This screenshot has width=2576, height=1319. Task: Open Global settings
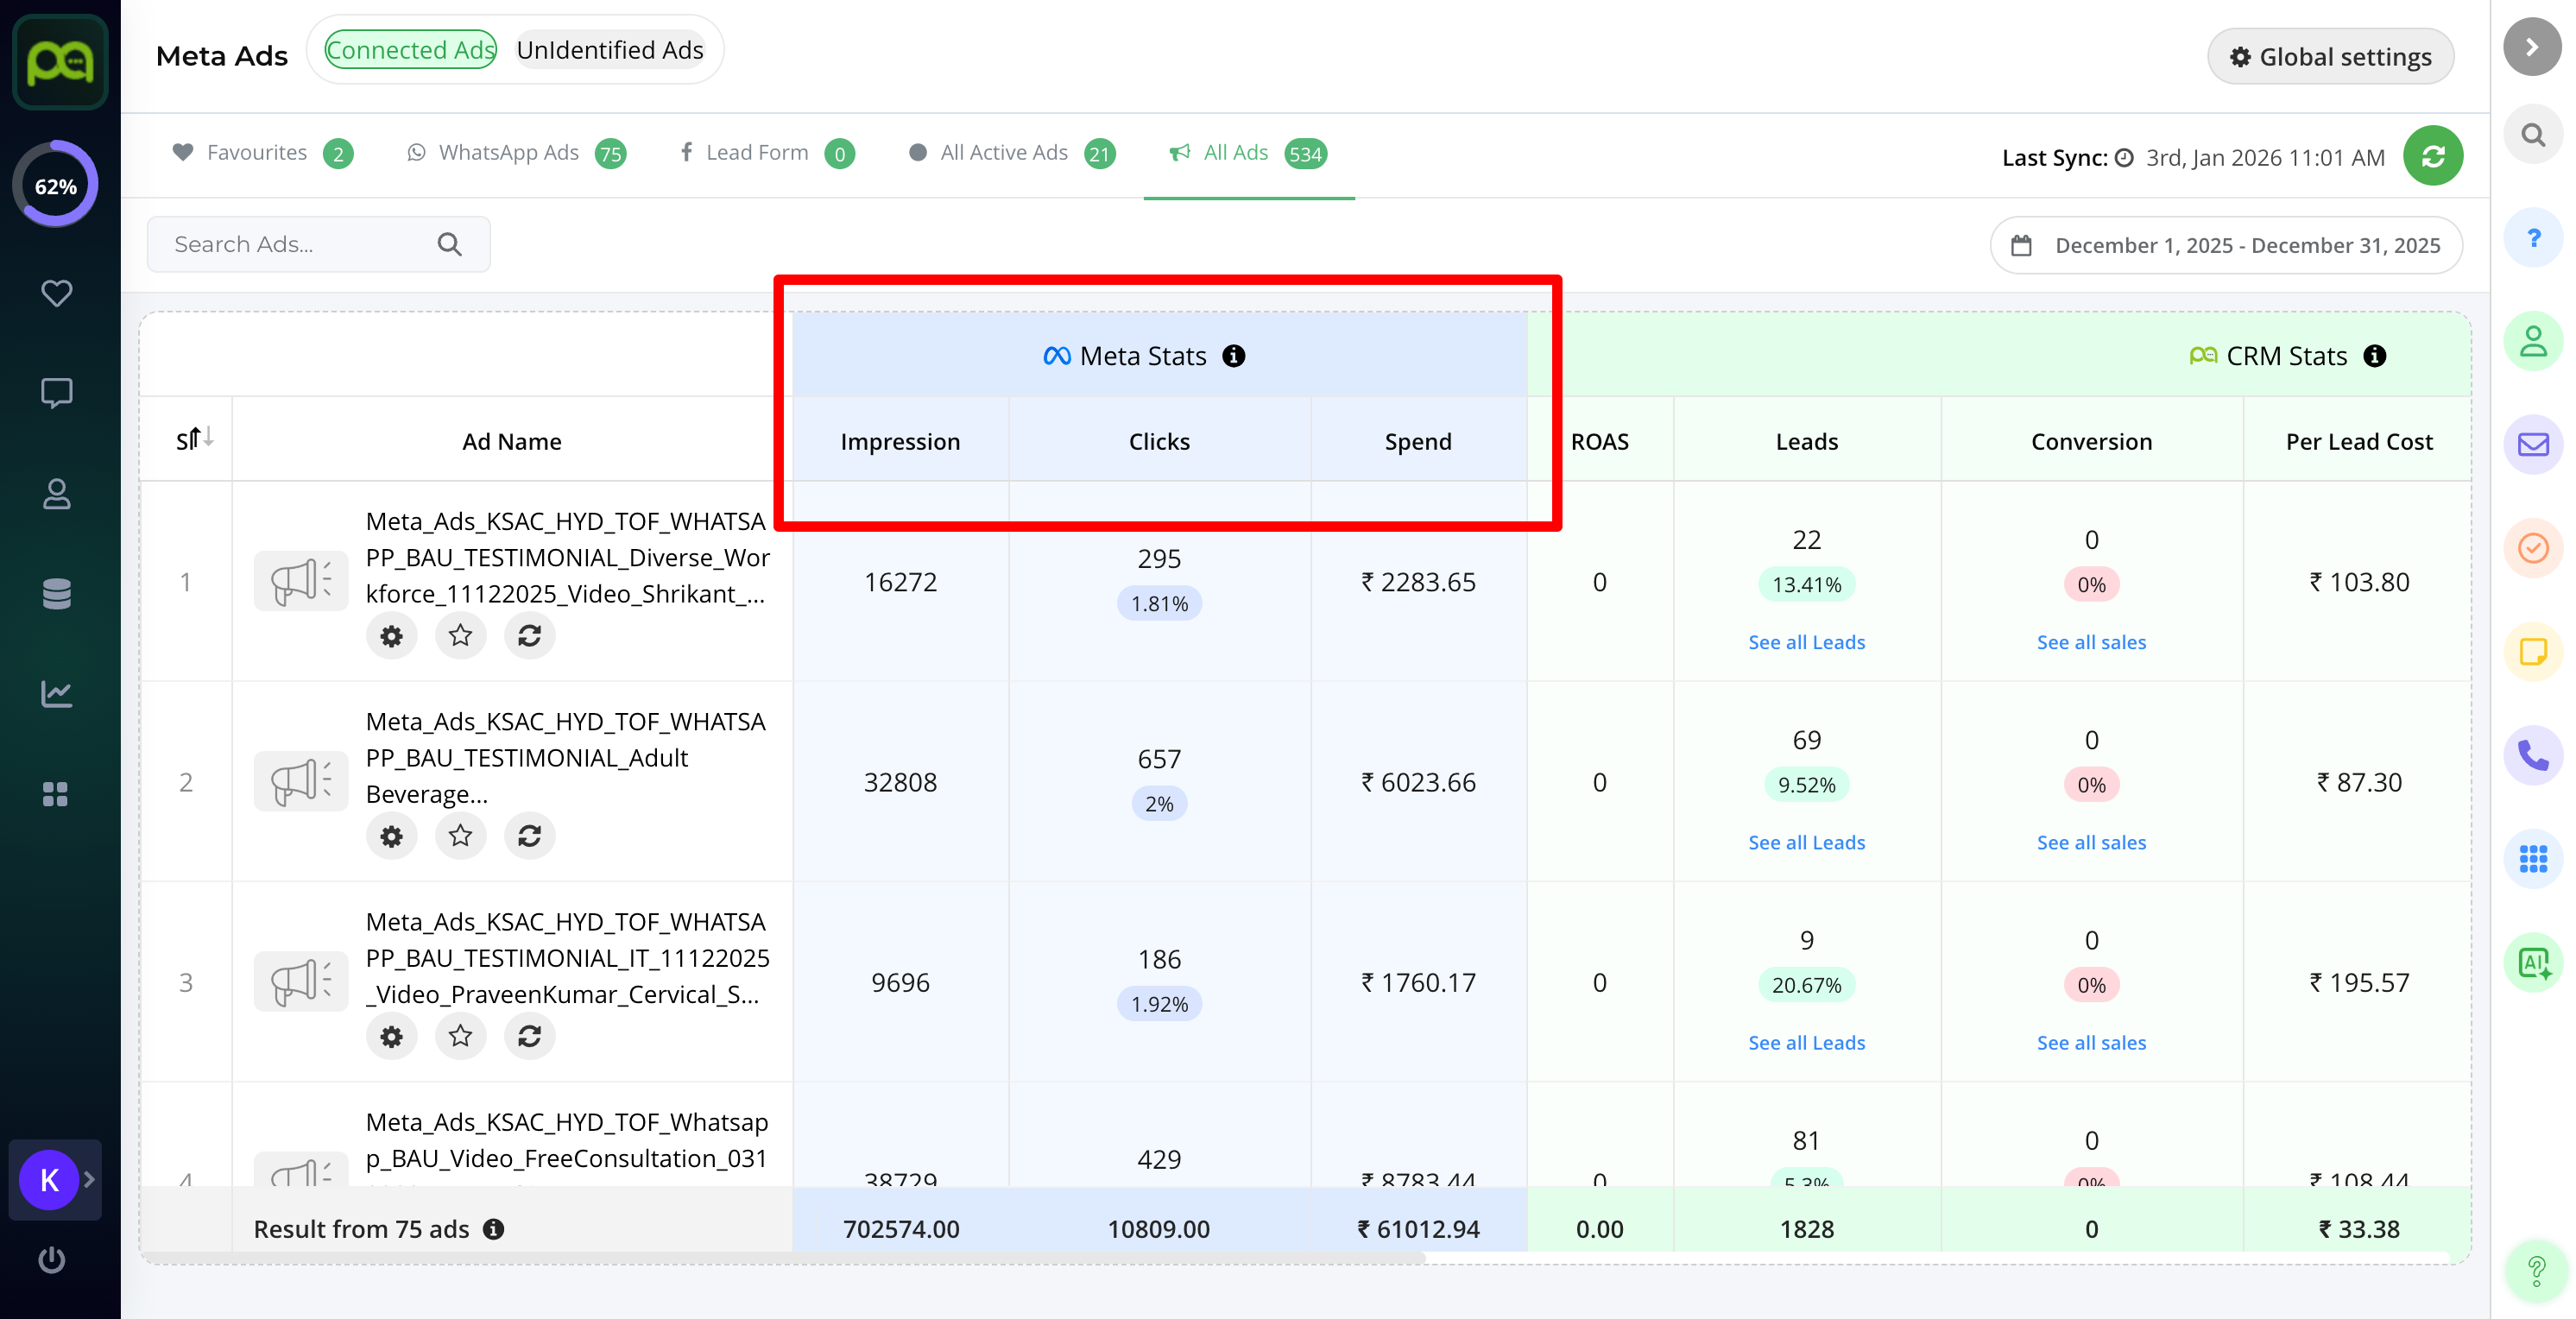(x=2330, y=57)
